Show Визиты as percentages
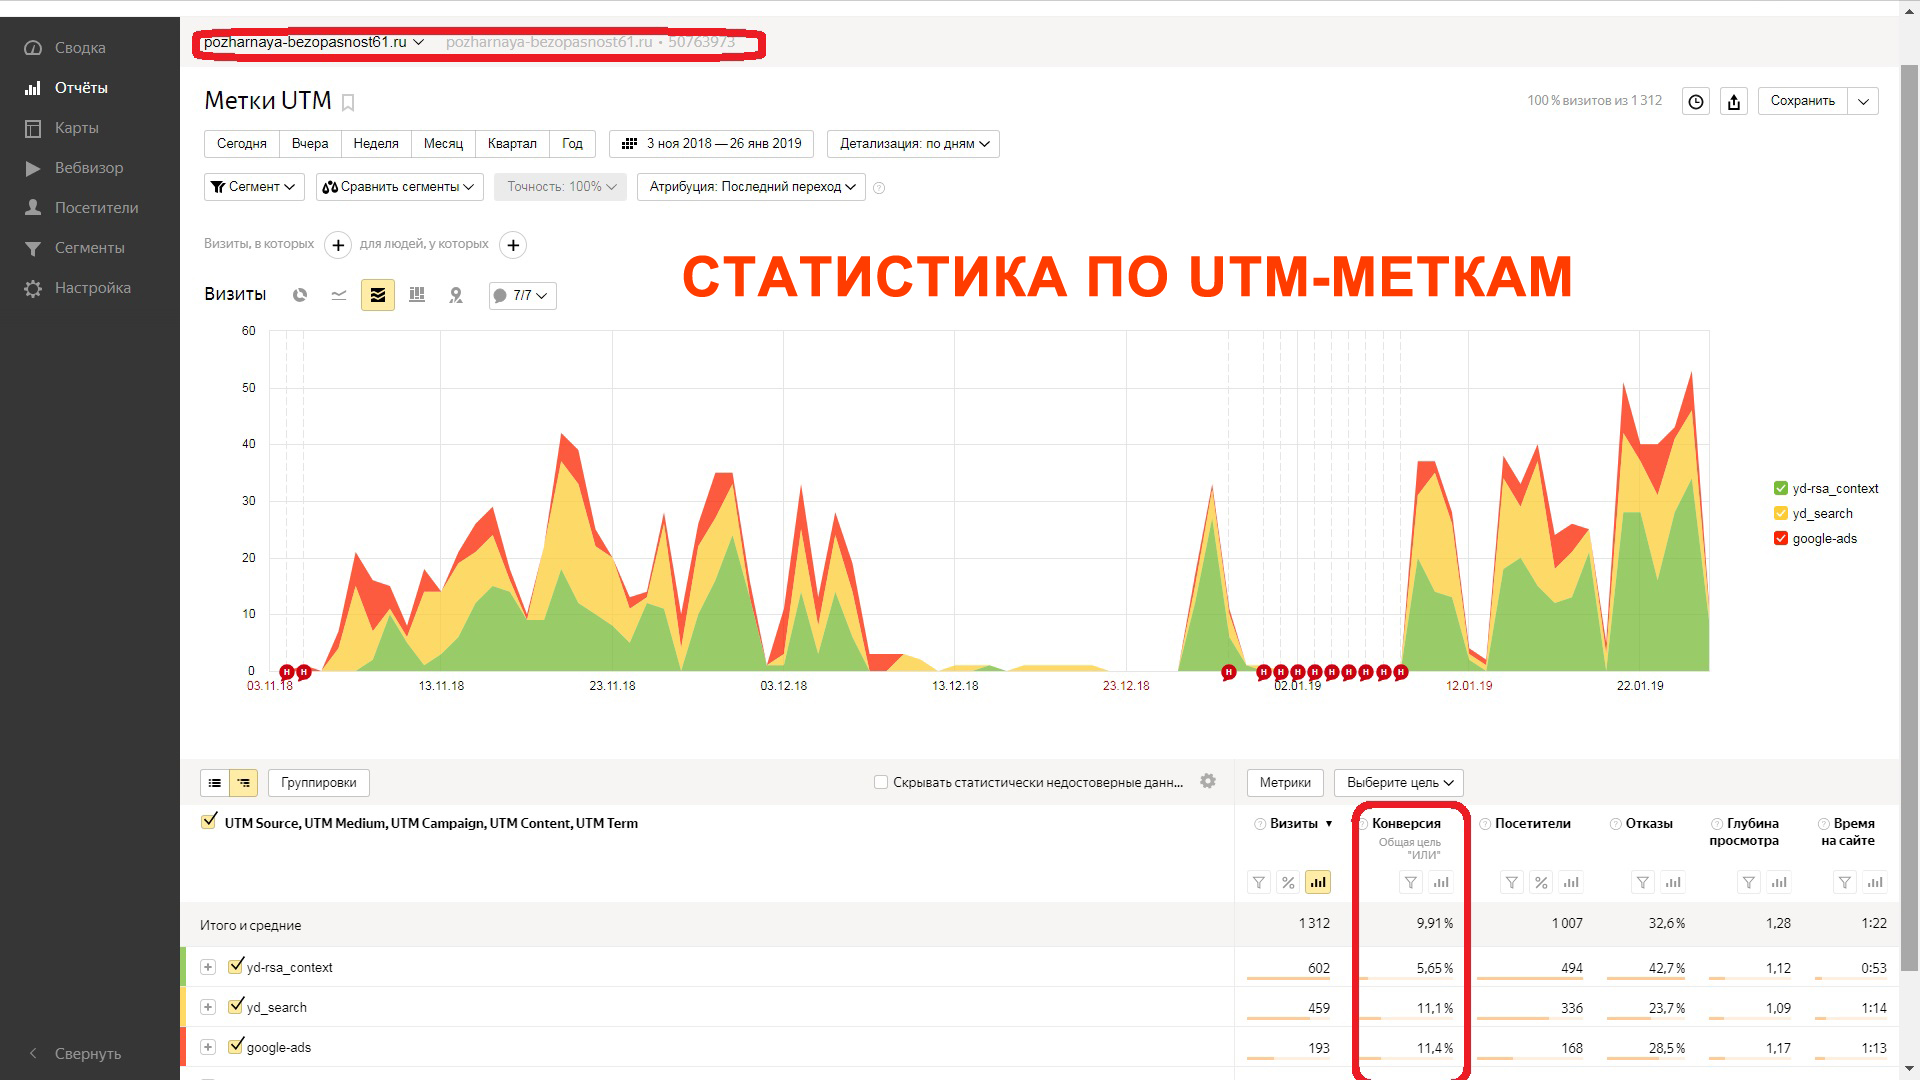The height and width of the screenshot is (1080, 1920). tap(1288, 883)
